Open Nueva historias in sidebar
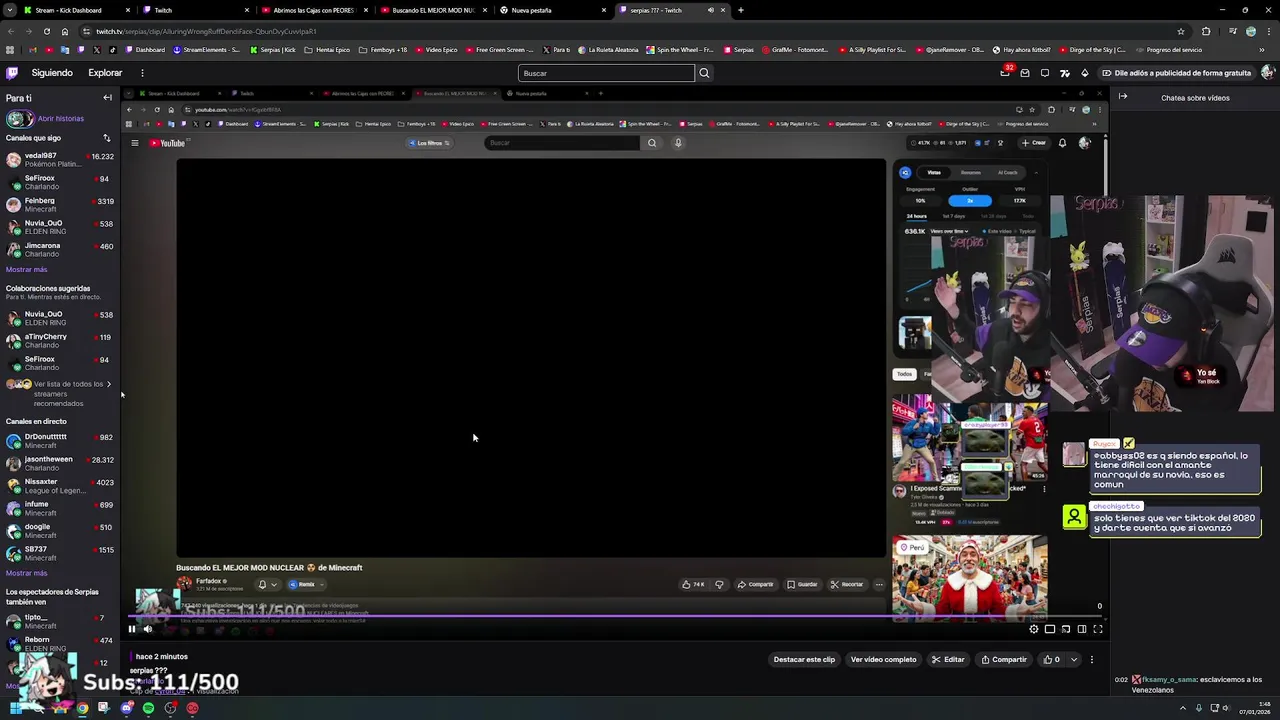Viewport: 1280px width, 720px height. (45, 118)
